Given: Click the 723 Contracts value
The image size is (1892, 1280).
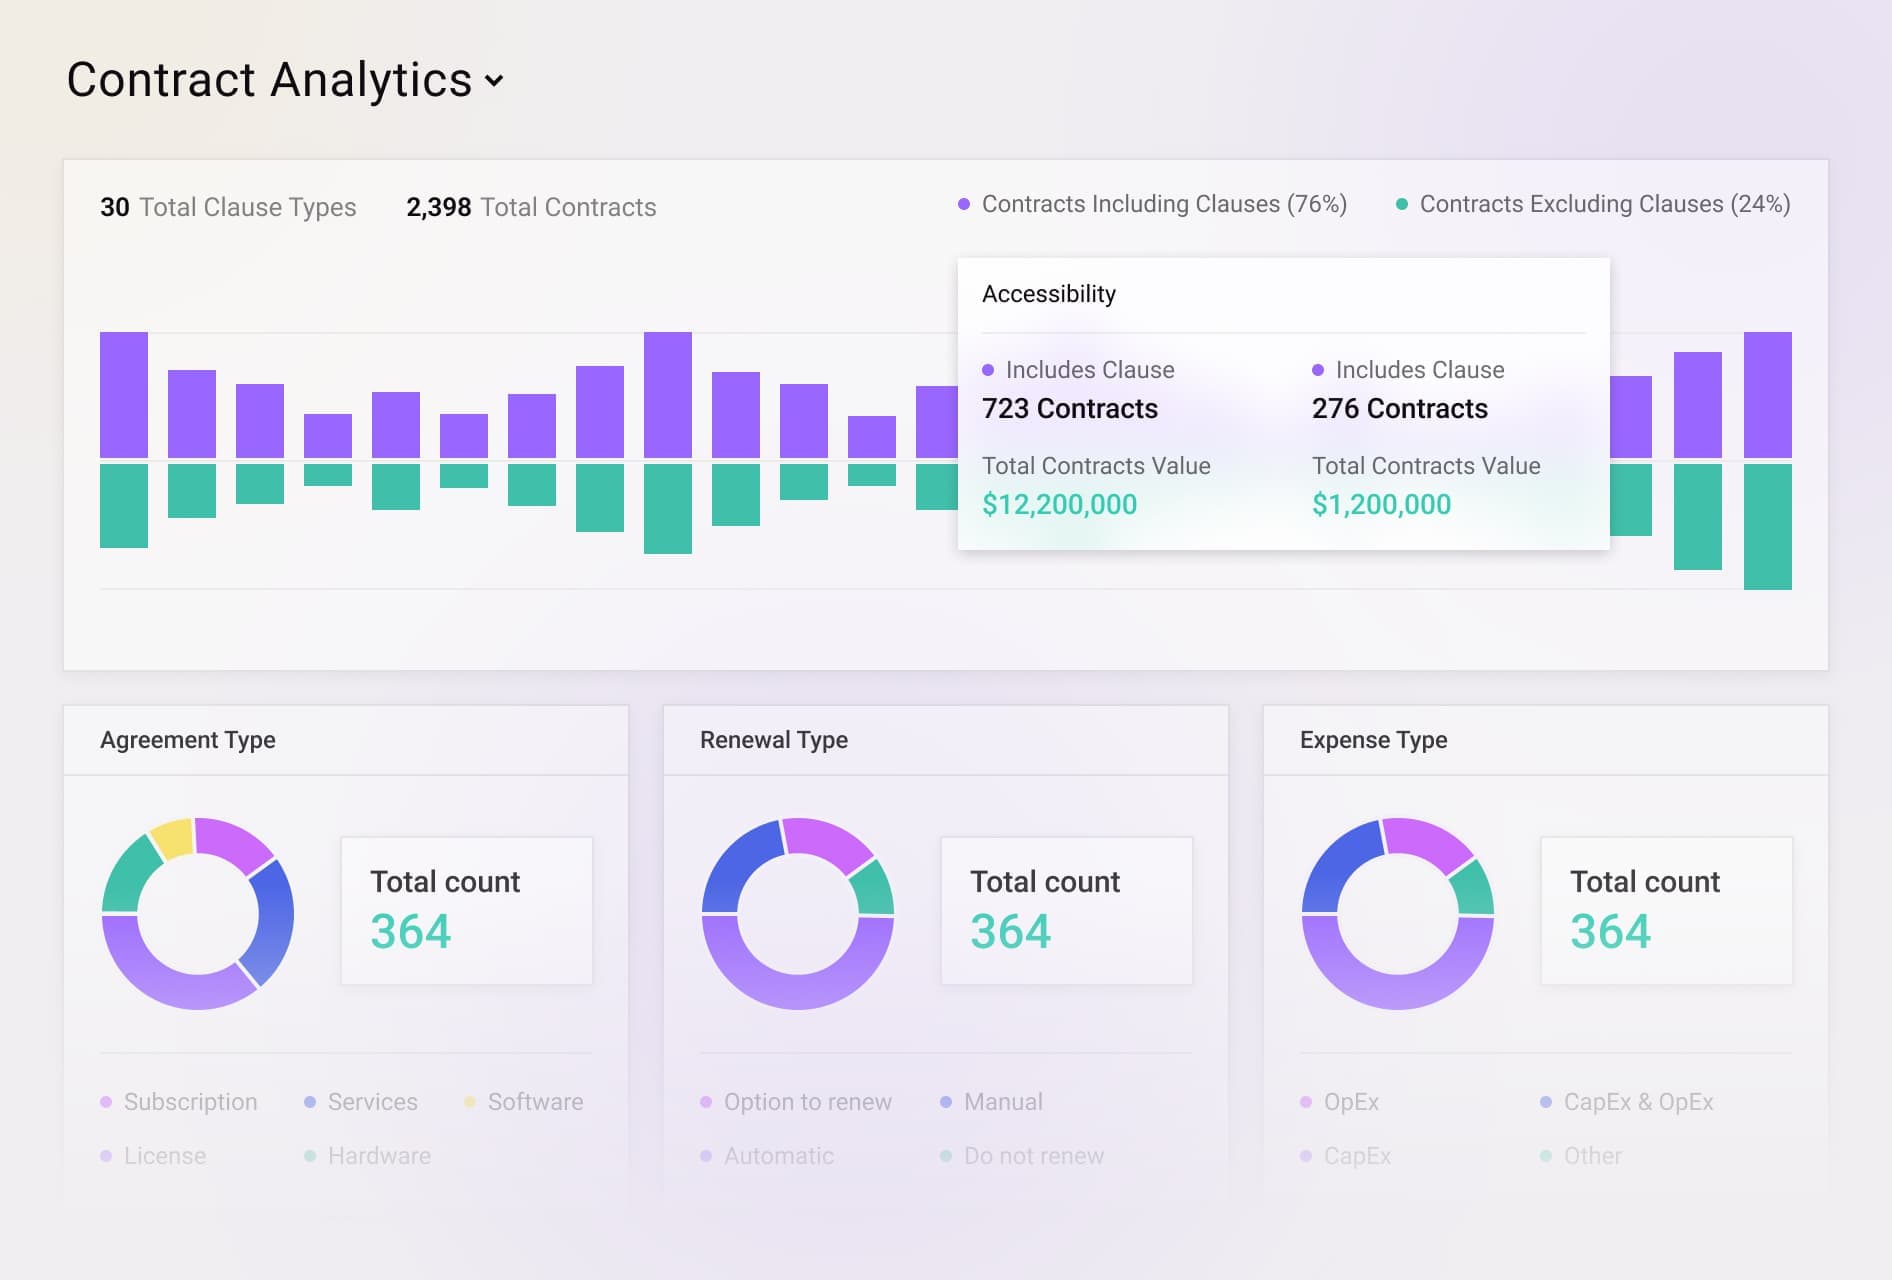Looking at the screenshot, I should tap(1070, 409).
